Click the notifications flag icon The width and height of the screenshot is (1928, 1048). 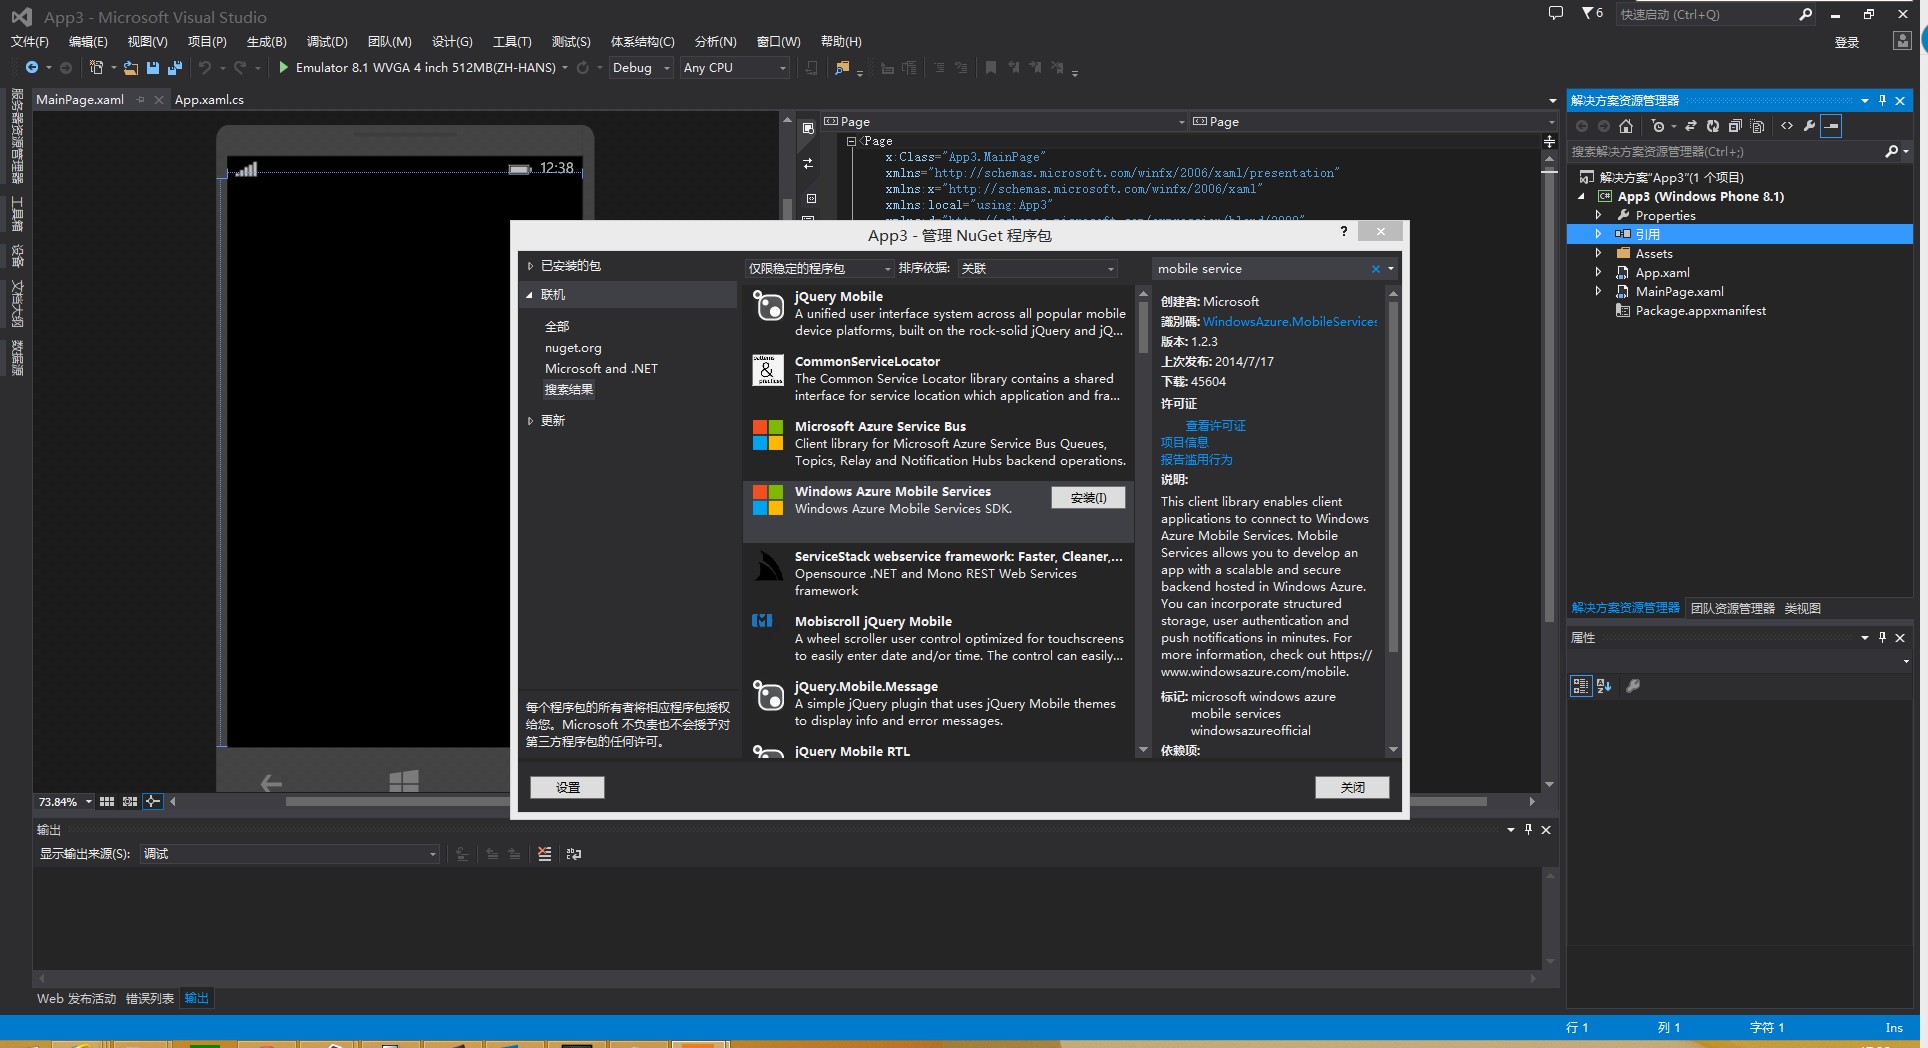1587,13
